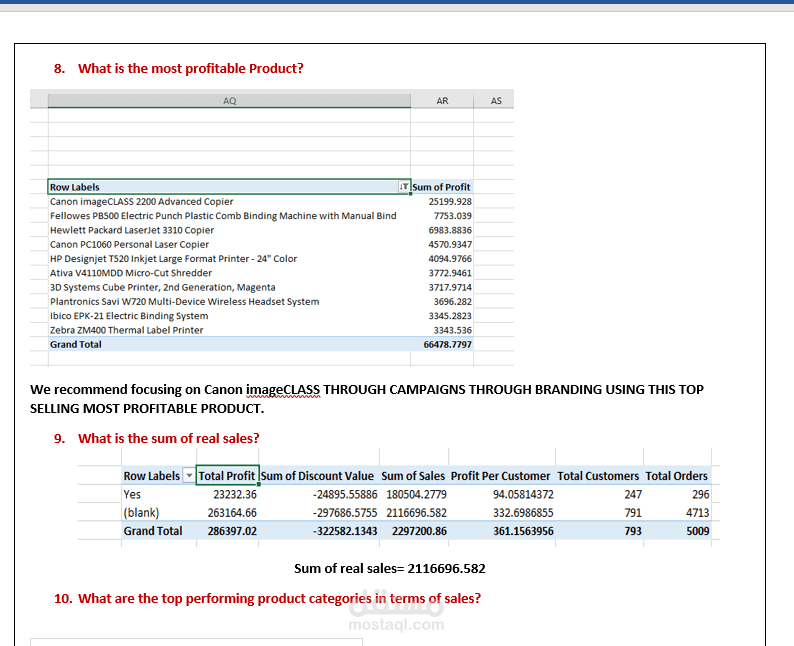Viewport: 794px width, 646px height.
Task: Select the (blank) row label in sales table
Action: [x=141, y=512]
